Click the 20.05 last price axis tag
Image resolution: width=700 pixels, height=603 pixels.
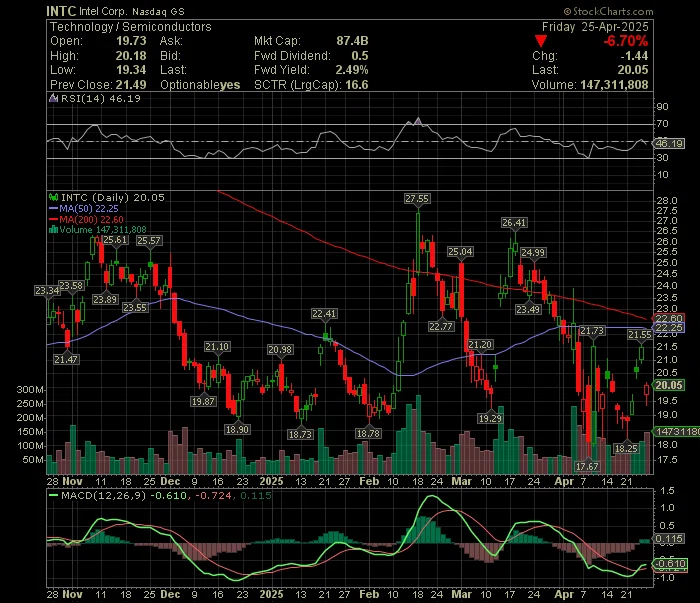tap(669, 385)
